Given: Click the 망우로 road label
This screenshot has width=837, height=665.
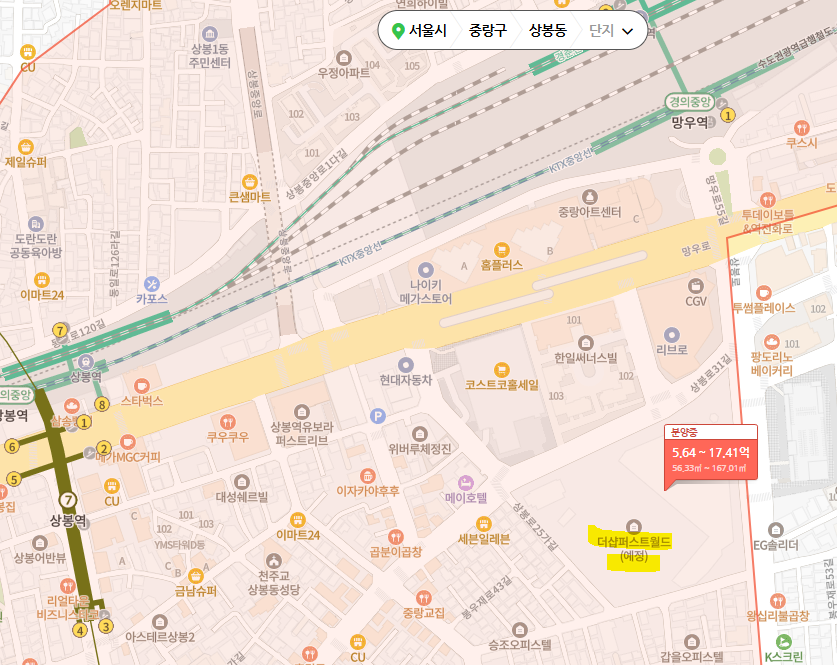Looking at the screenshot, I should [696, 248].
